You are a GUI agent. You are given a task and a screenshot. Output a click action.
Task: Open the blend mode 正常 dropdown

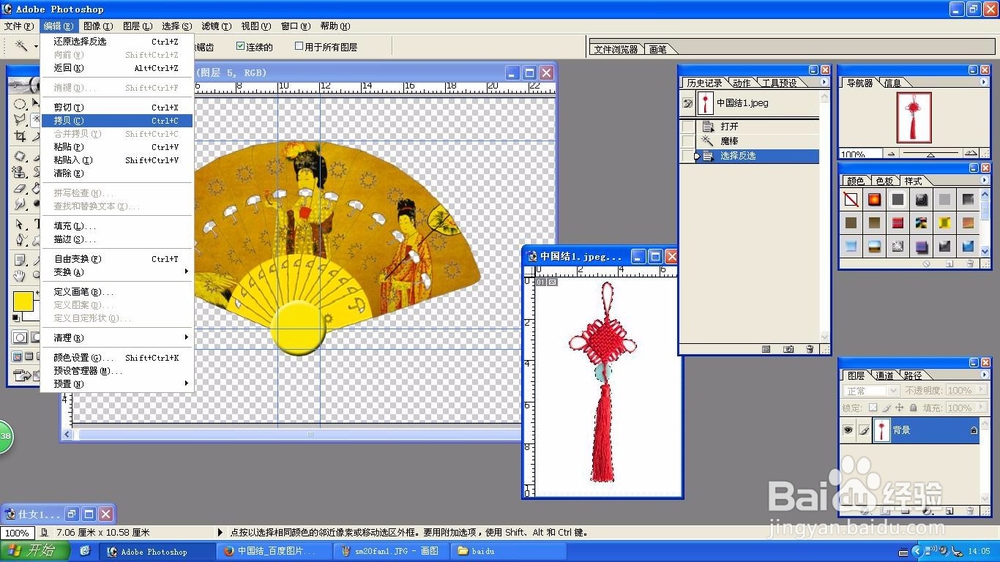(870, 390)
